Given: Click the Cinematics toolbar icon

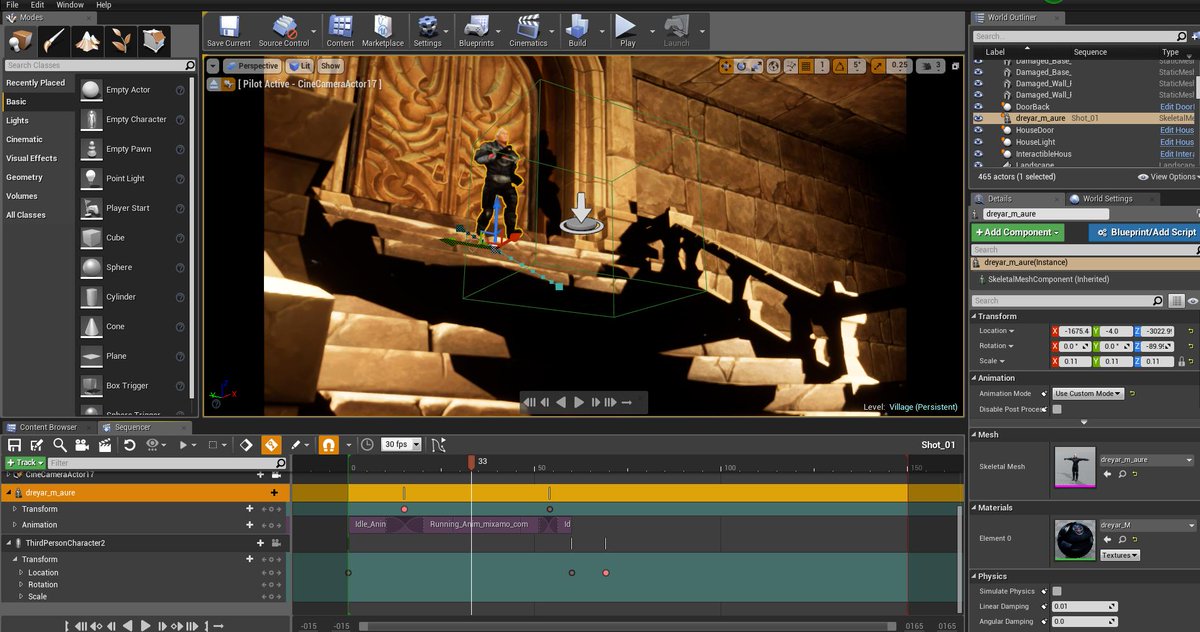Looking at the screenshot, I should tap(528, 30).
